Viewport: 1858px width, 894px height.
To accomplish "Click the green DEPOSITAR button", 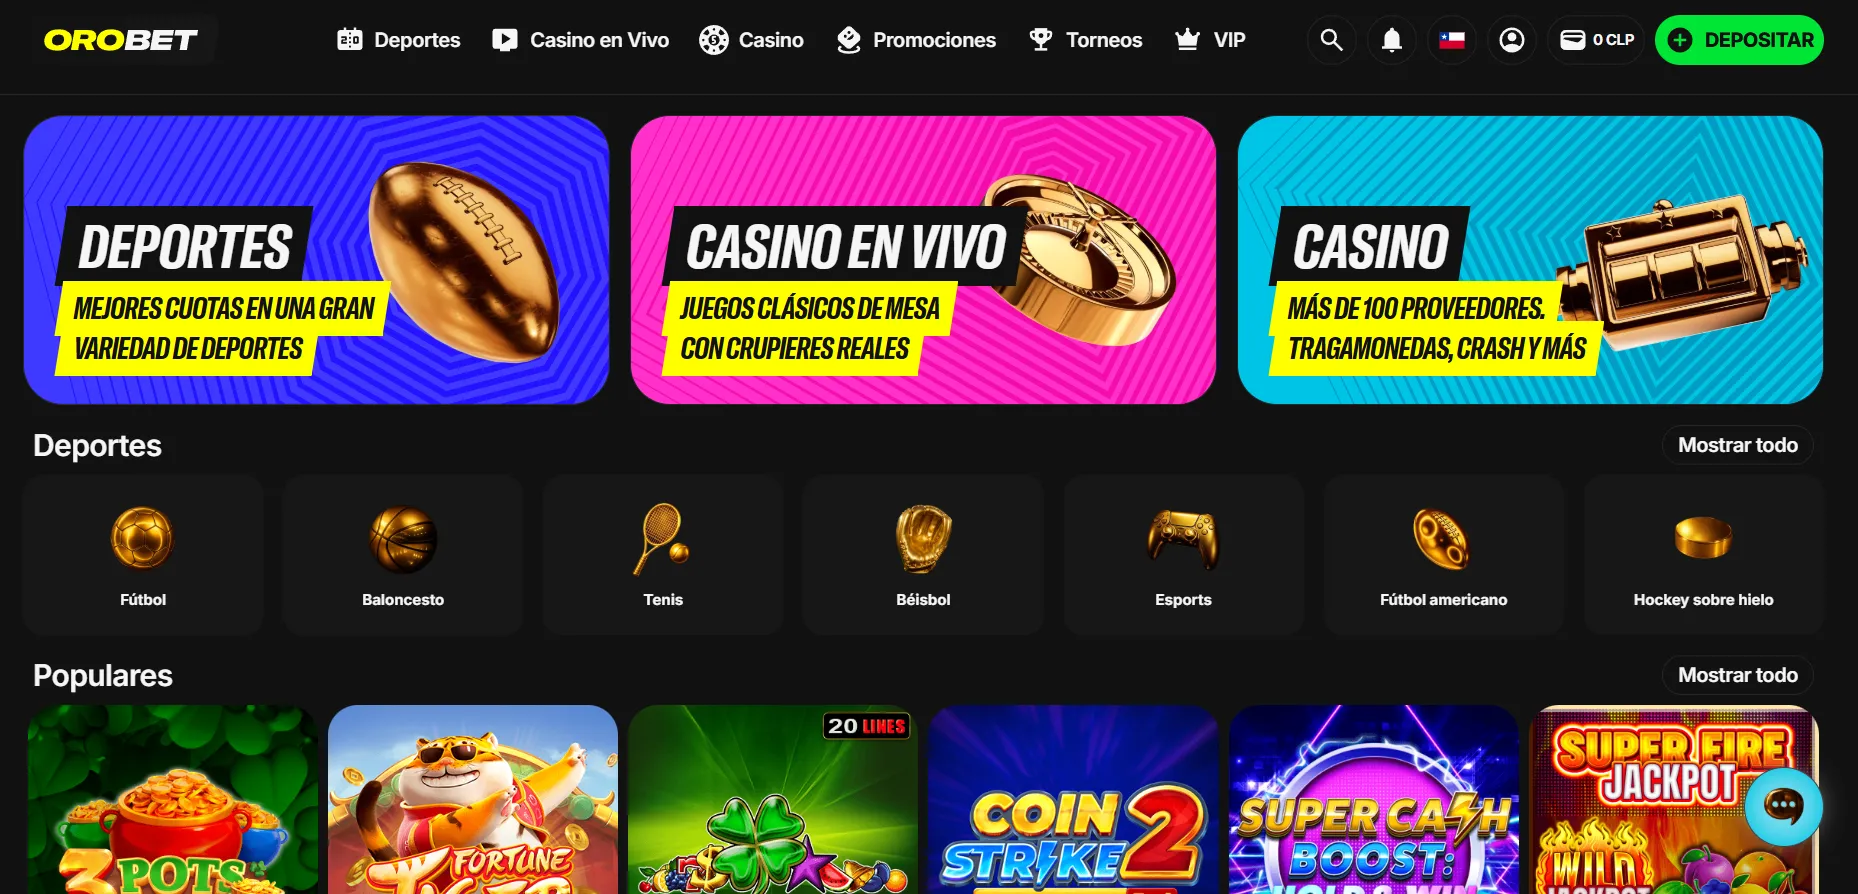I will (1739, 40).
